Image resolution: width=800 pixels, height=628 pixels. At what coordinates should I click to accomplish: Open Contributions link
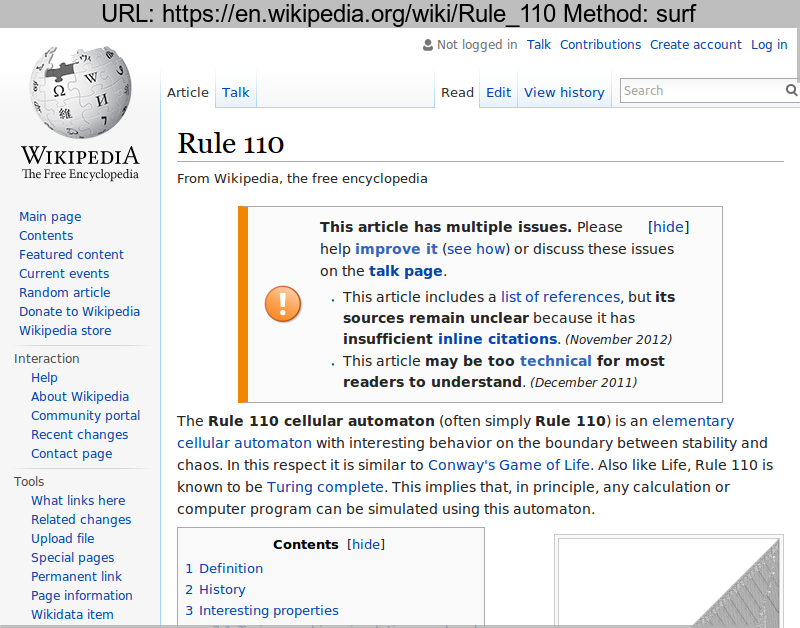click(601, 45)
